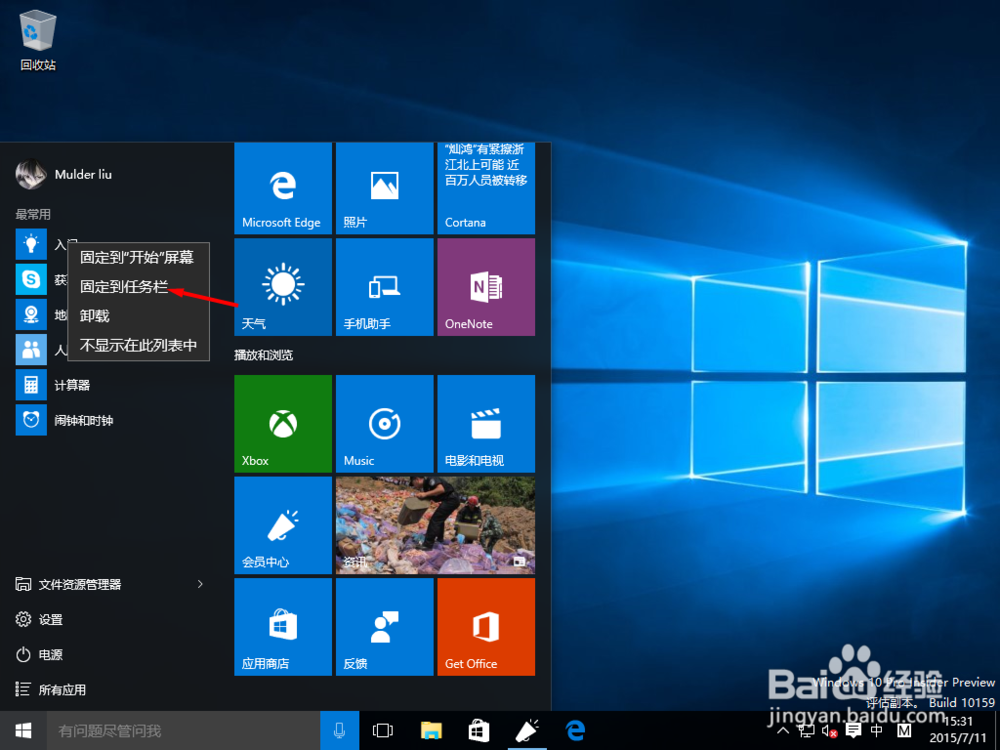Open the 反馈 feedback tile

pyautogui.click(x=385, y=627)
